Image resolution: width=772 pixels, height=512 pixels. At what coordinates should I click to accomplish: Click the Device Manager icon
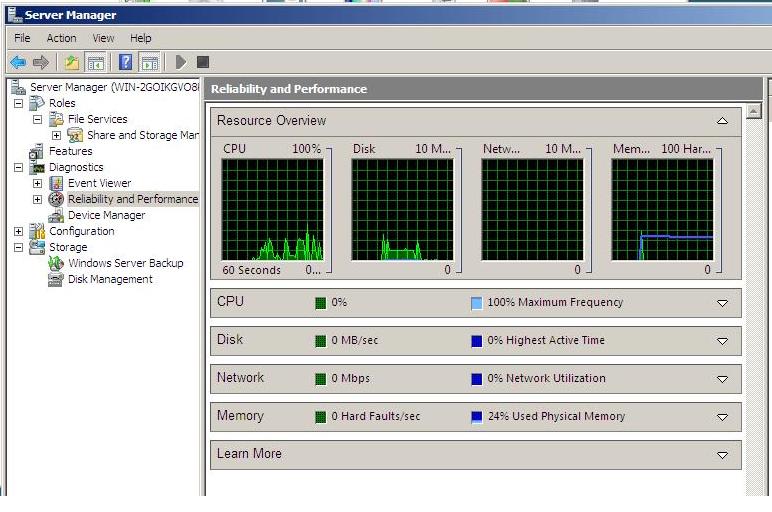pyautogui.click(x=56, y=215)
